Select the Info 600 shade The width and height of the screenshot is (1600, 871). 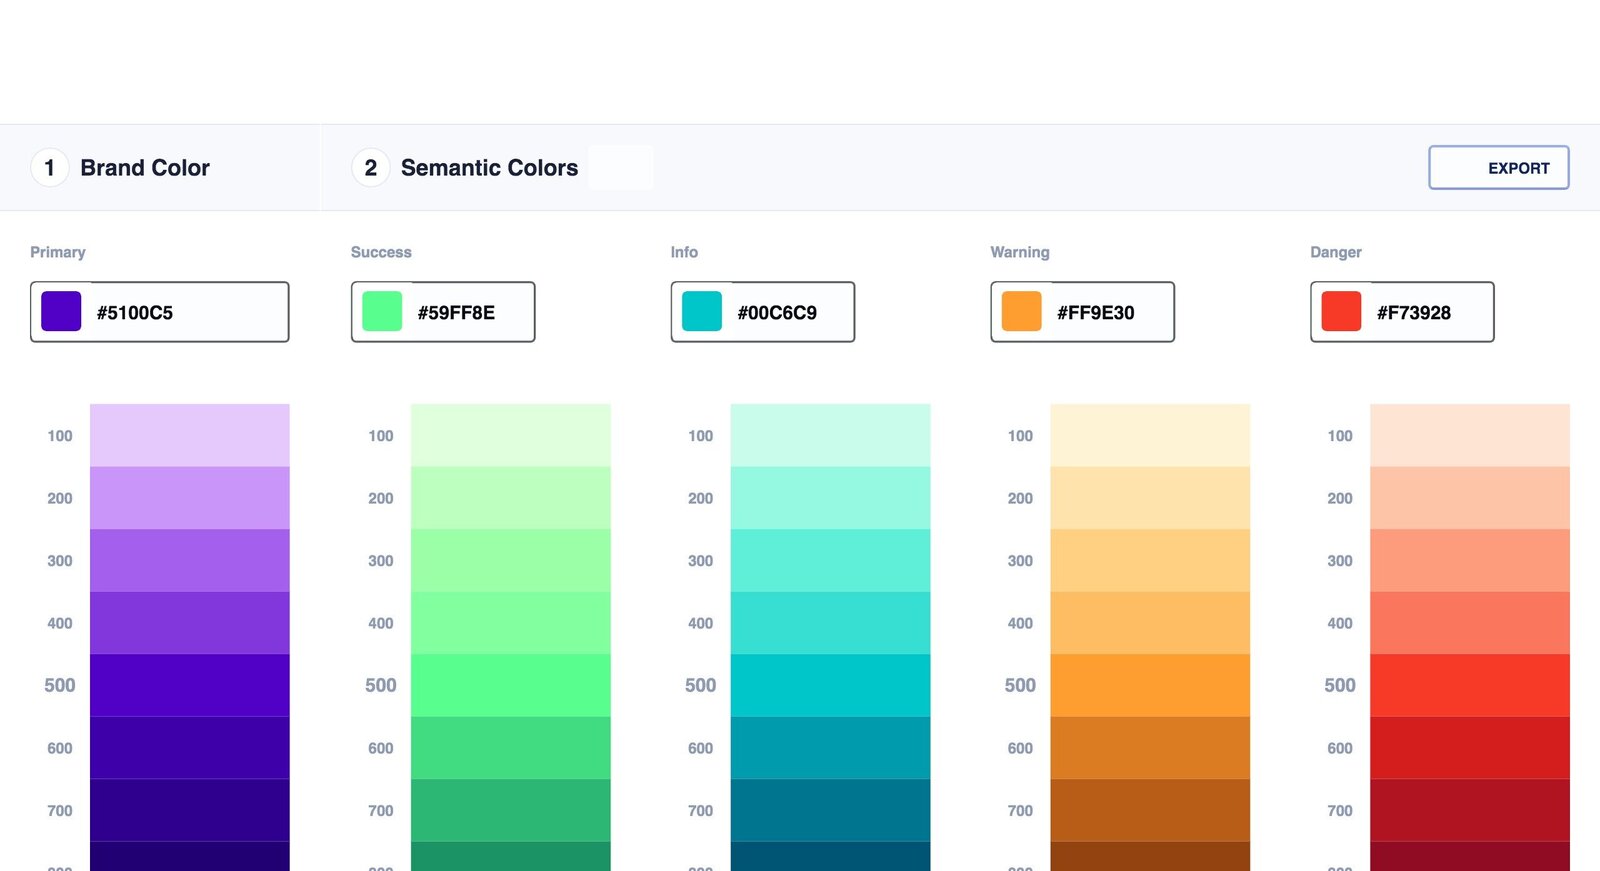(x=831, y=748)
